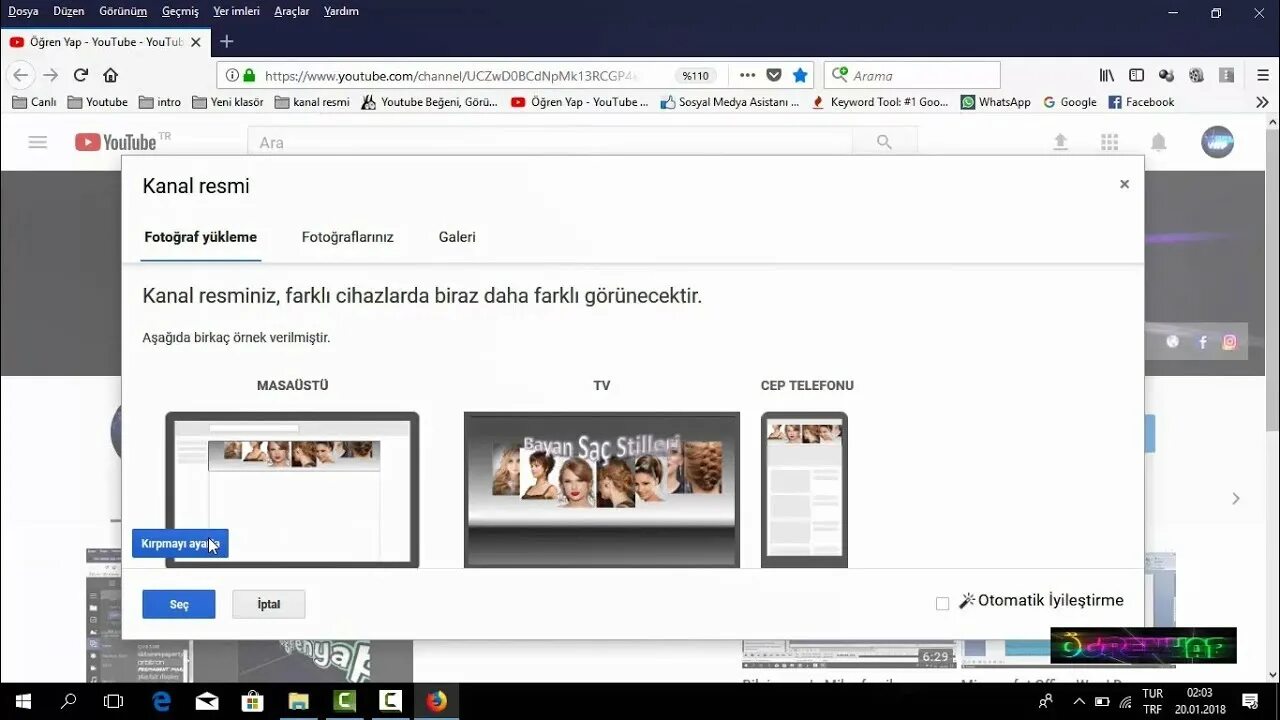The height and width of the screenshot is (720, 1280).
Task: Open the Yer imleri menu
Action: [x=236, y=11]
